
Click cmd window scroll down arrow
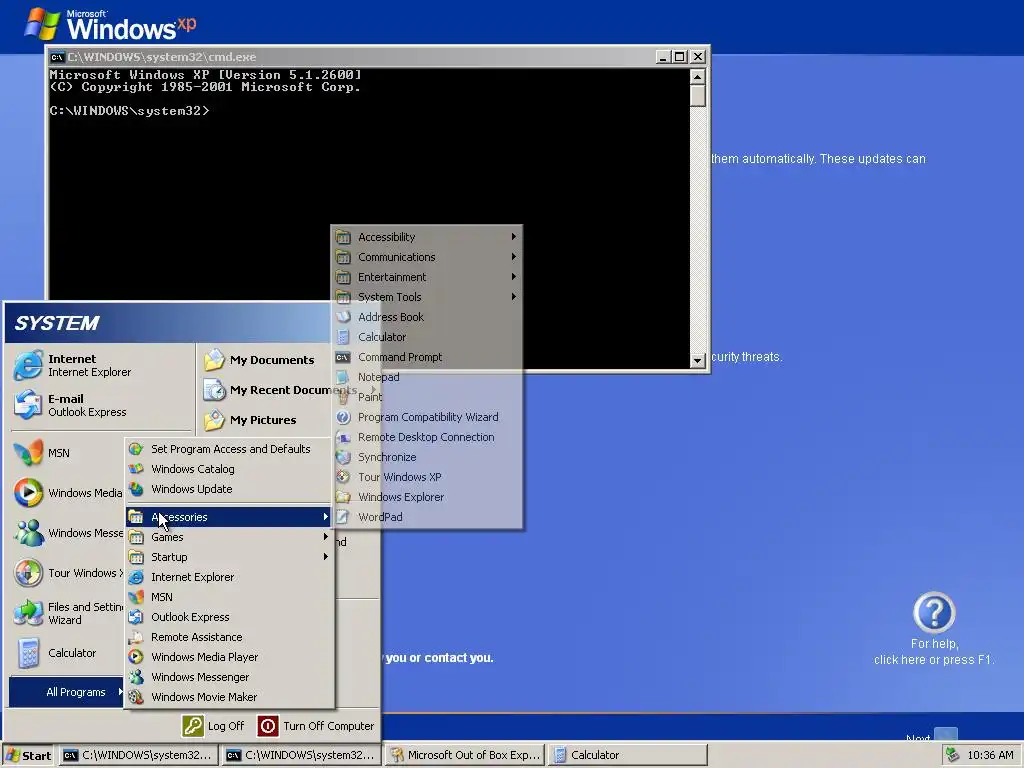coord(697,360)
